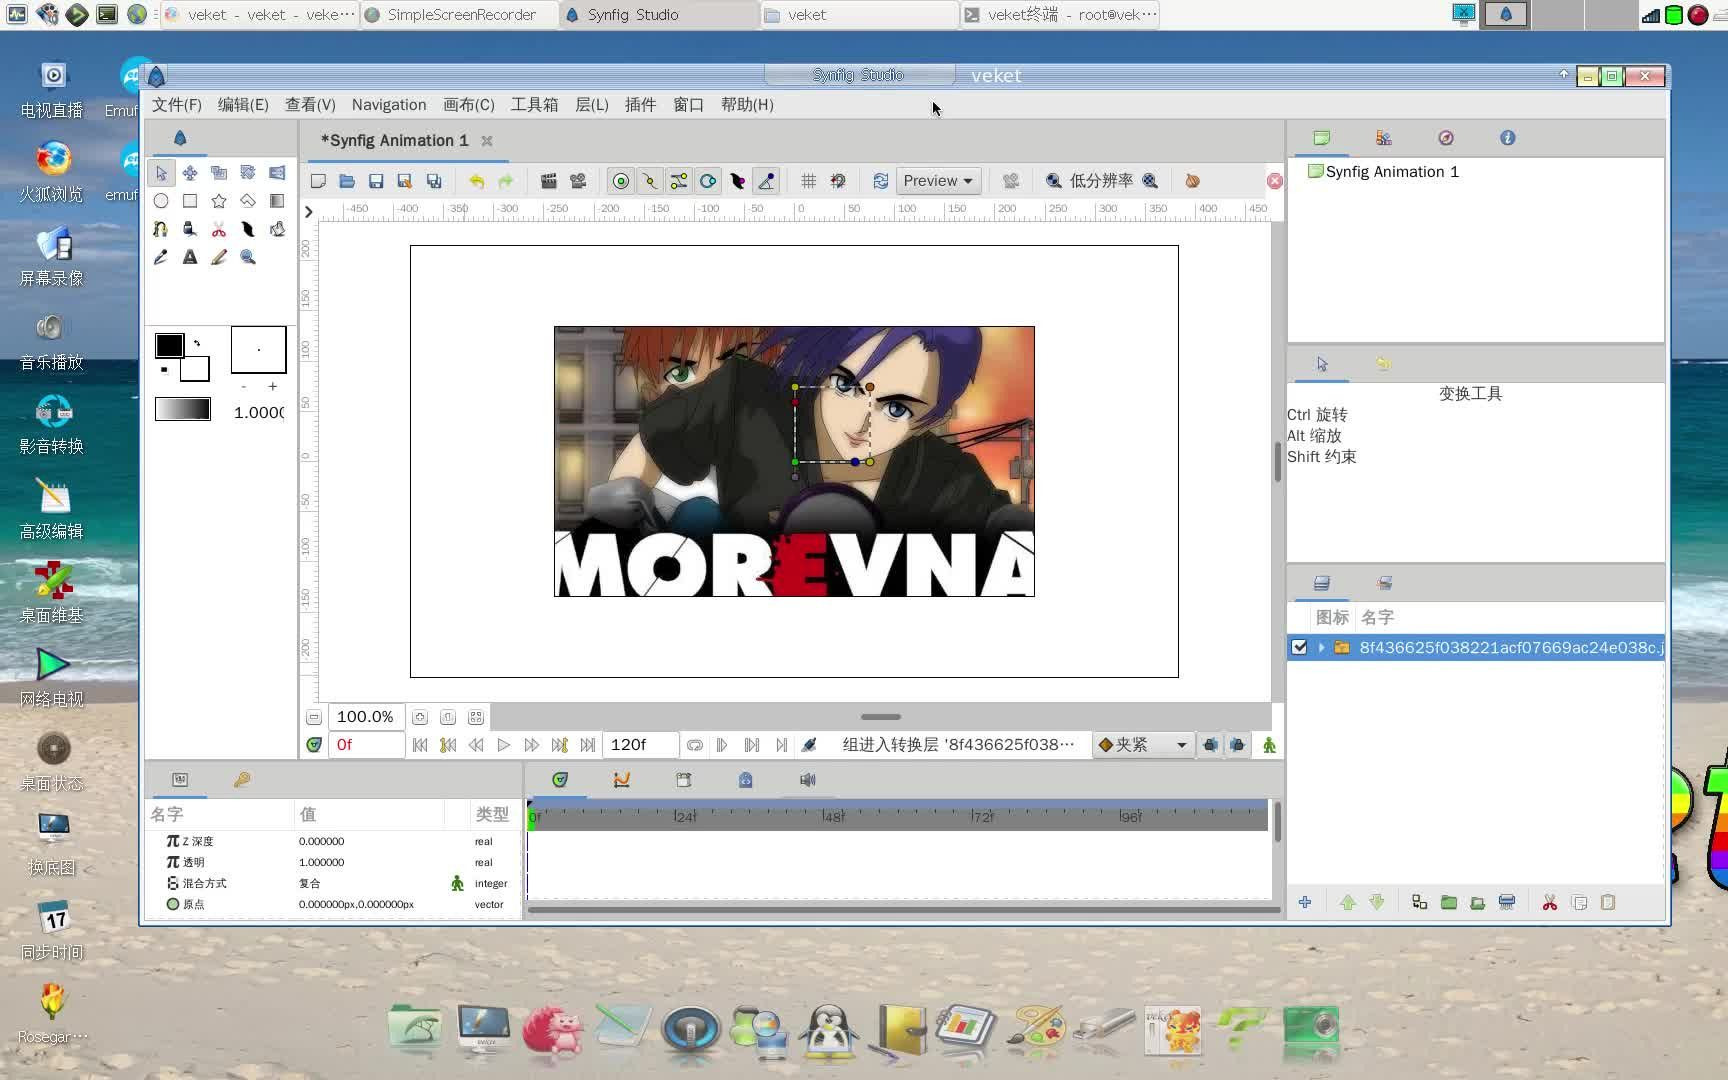
Task: Open the Navigation menu
Action: [x=389, y=104]
